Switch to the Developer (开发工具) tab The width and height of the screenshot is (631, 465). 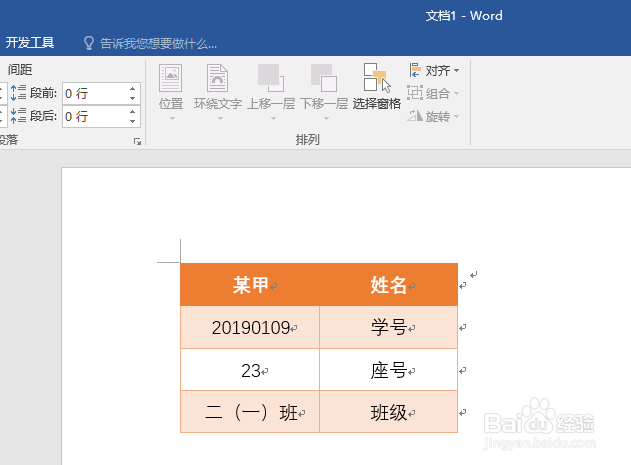coord(30,43)
